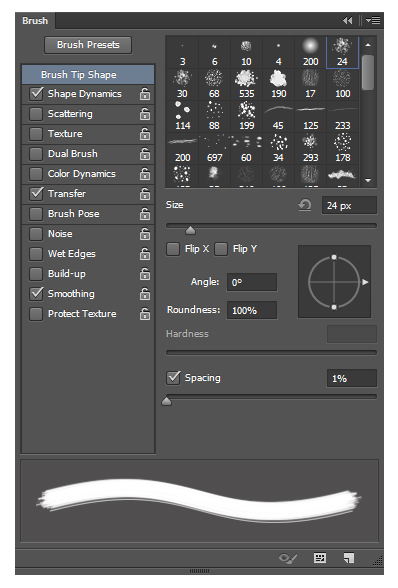
Task: Open Preset Manager icon at panel bottom
Action: coord(320,558)
